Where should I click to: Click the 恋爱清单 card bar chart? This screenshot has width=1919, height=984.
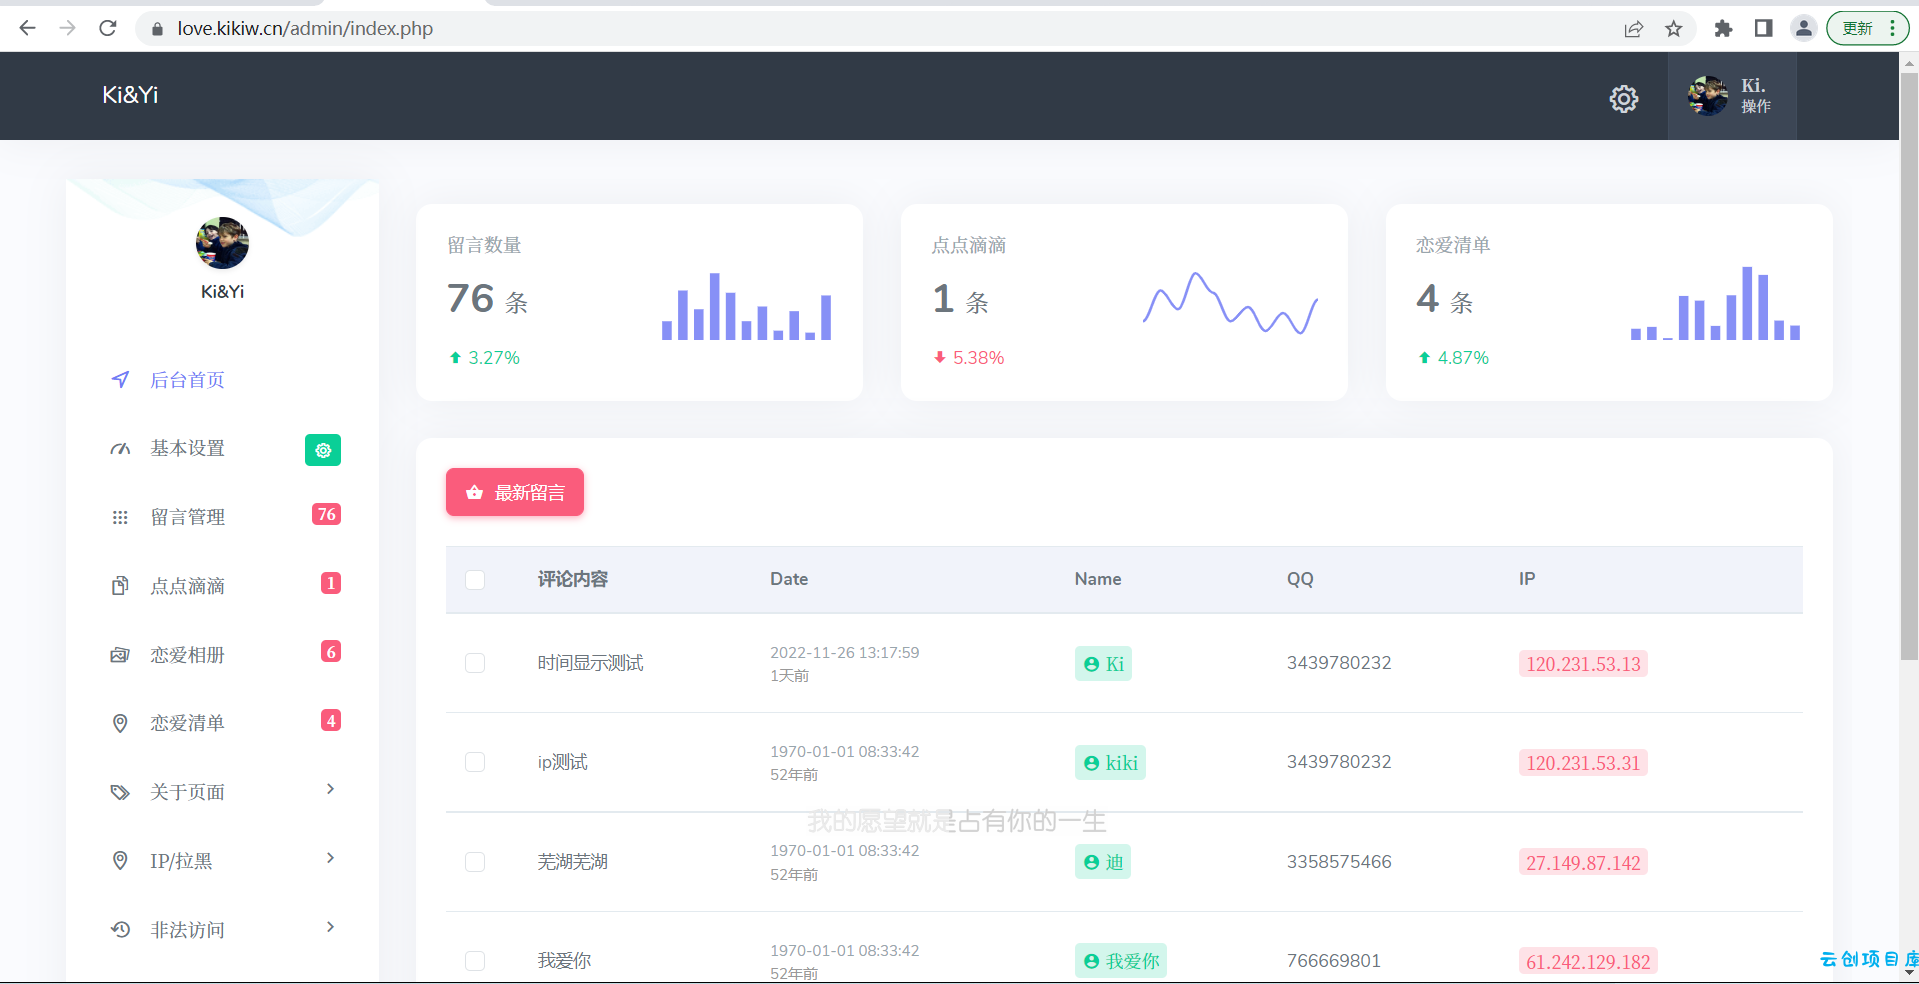click(x=1715, y=303)
